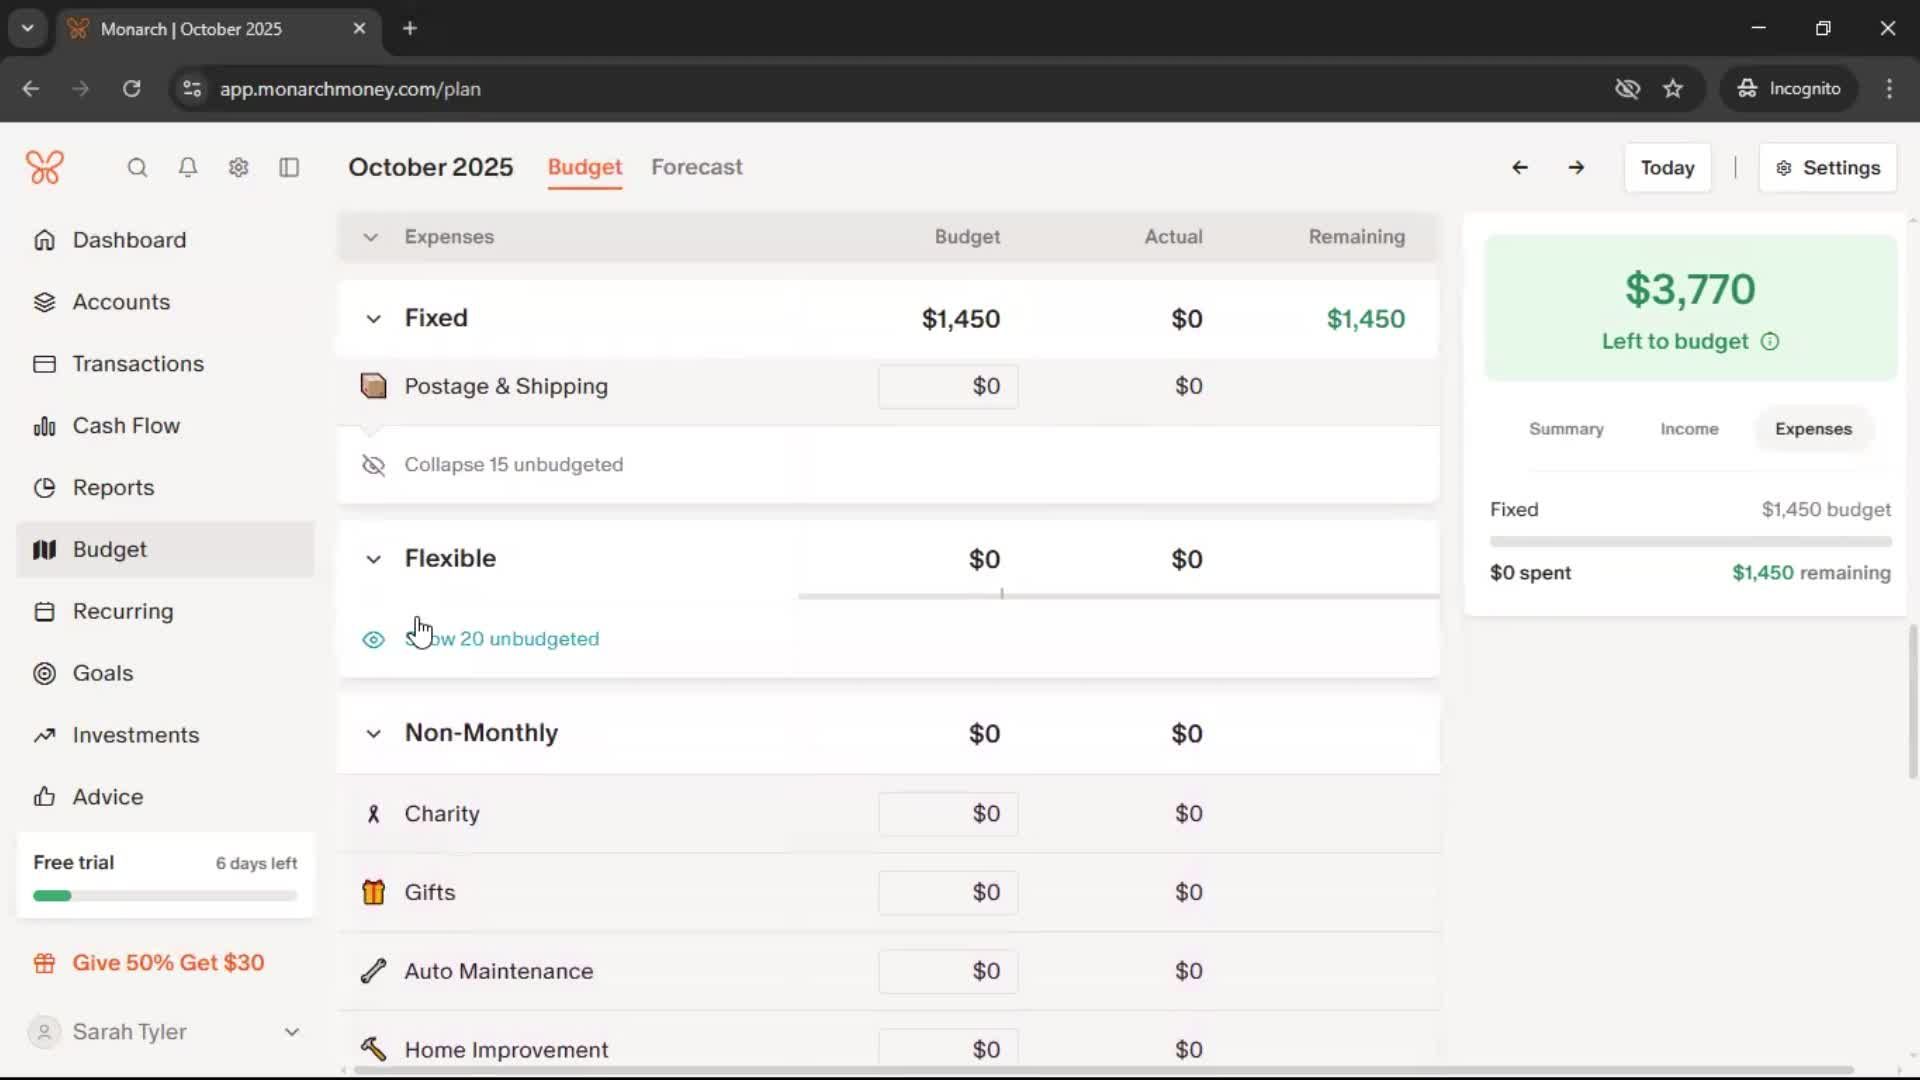Click the Today button
Viewport: 1920px width, 1080px height.
tap(1666, 168)
